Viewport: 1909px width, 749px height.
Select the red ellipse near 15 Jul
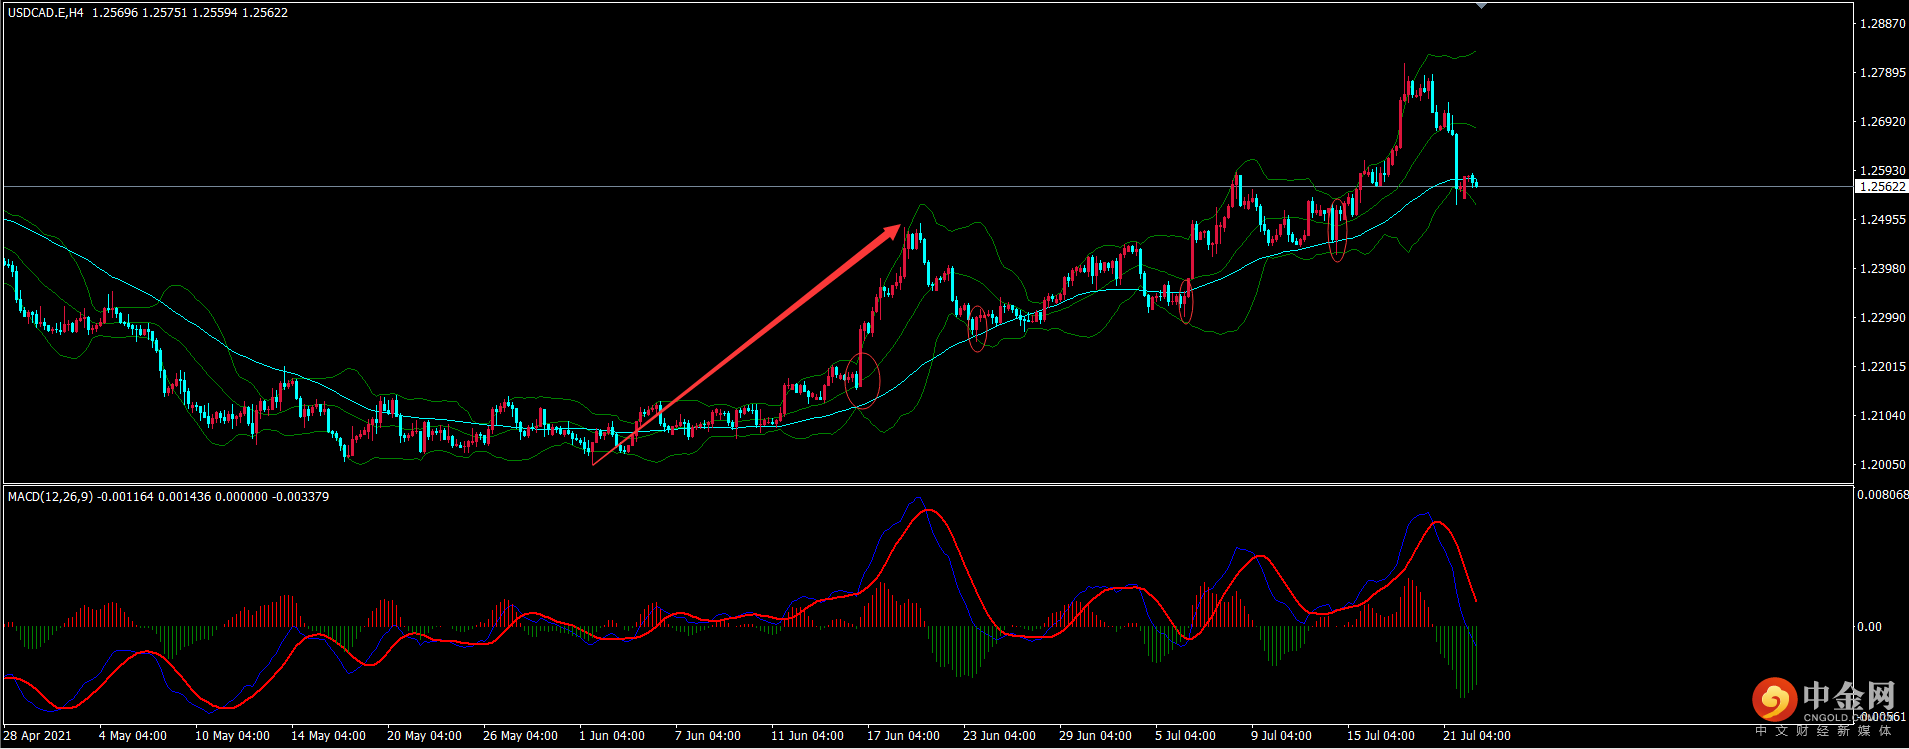tap(1338, 231)
